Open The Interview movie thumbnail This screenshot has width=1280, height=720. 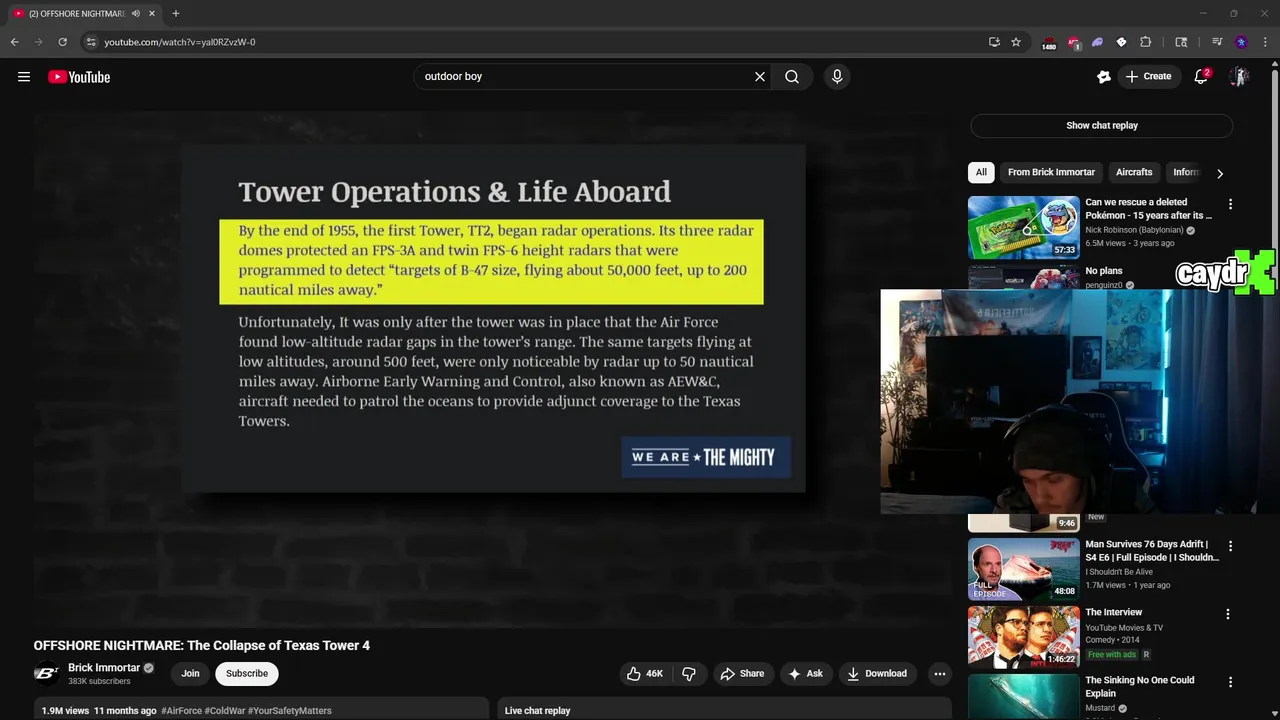[x=1024, y=636]
